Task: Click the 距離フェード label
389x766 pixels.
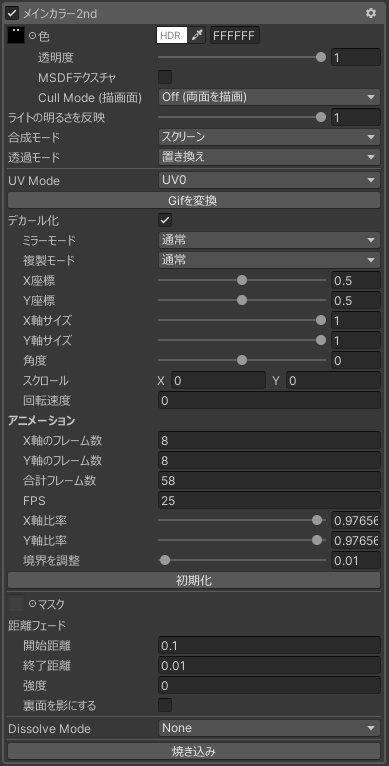Action: 37,624
